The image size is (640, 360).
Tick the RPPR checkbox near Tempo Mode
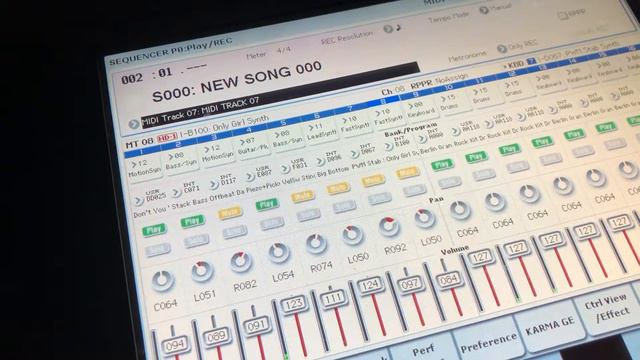[x=562, y=16]
